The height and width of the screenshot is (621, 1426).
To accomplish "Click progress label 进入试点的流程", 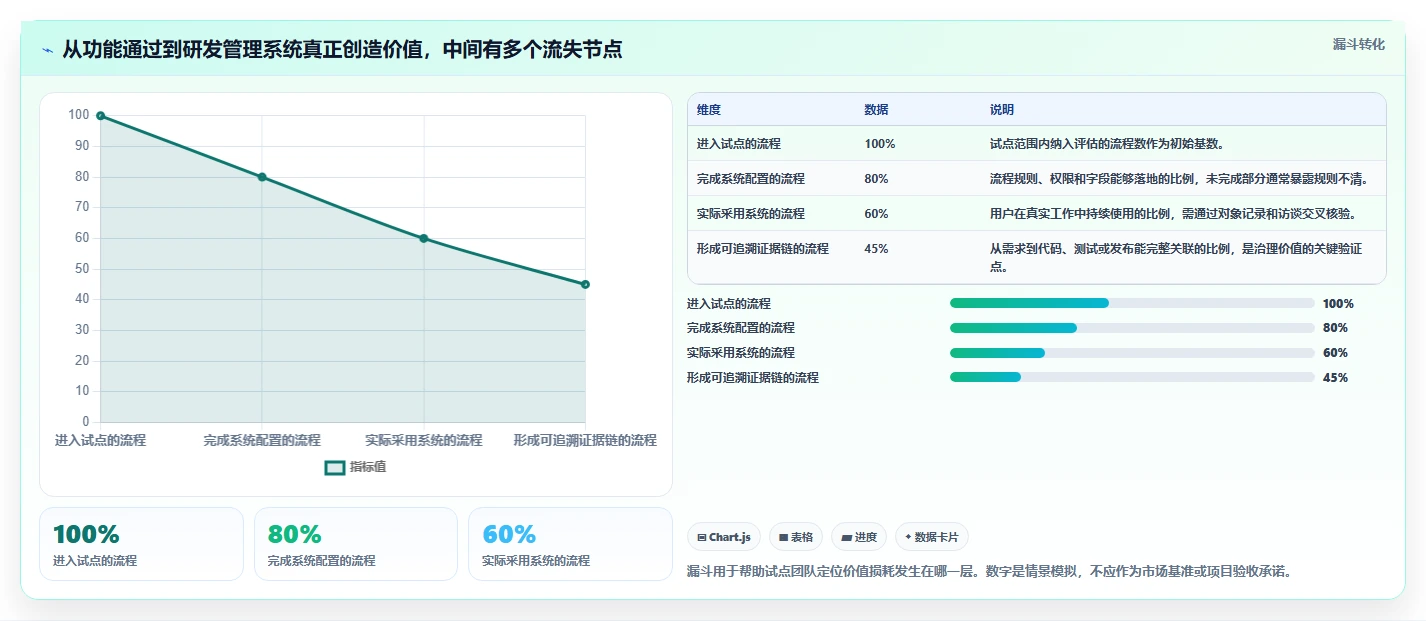I will 729,304.
